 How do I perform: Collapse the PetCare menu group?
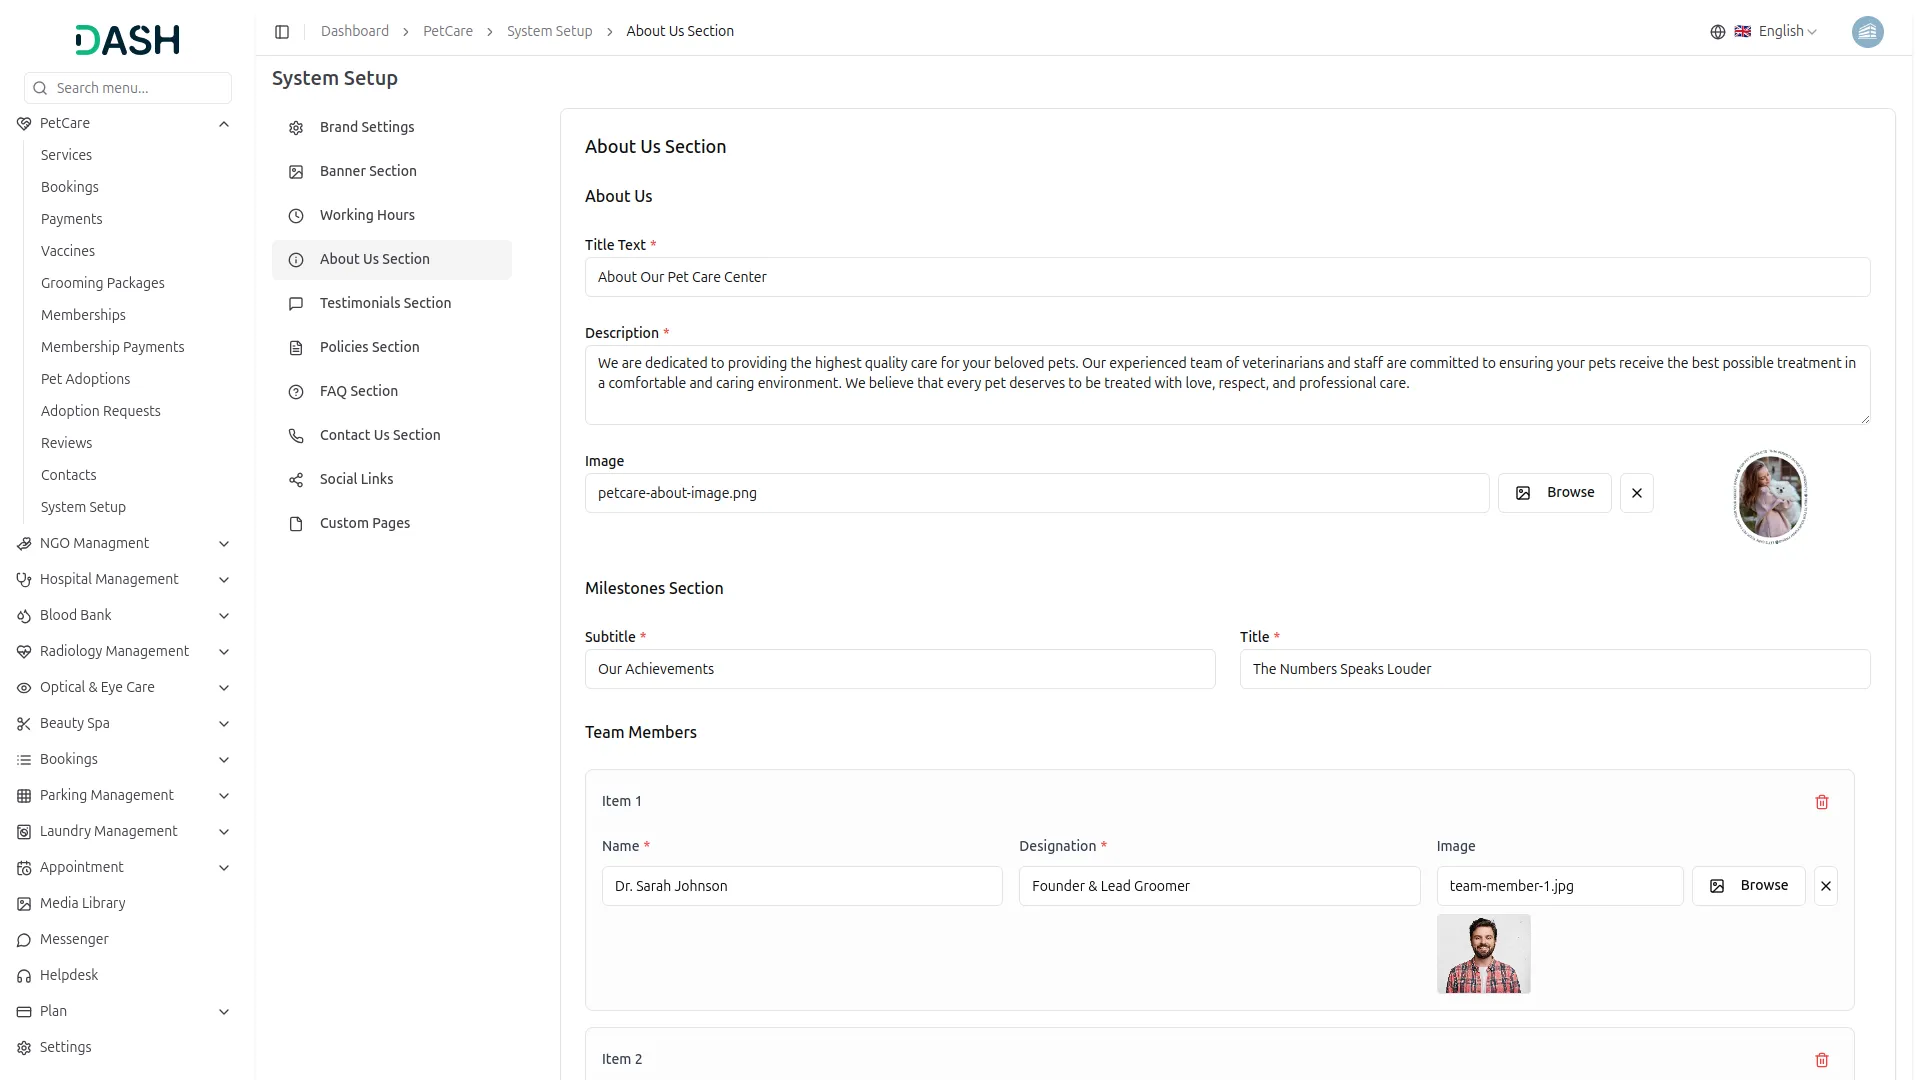point(224,124)
